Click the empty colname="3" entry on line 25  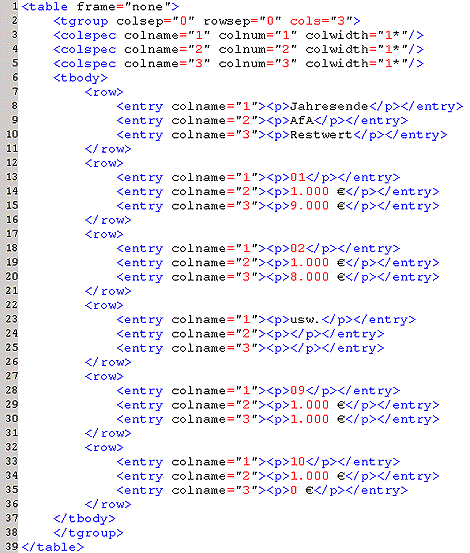click(x=250, y=348)
